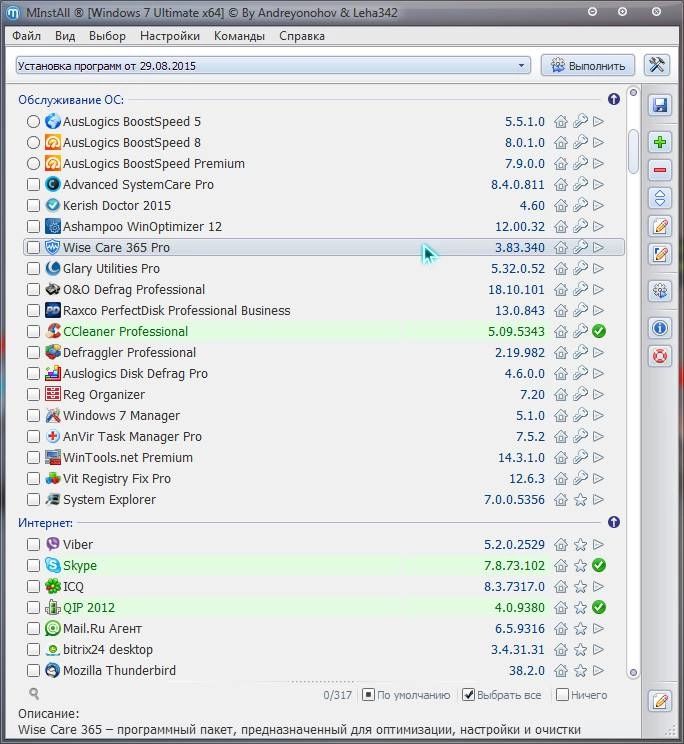Click the scrollbar bottom end button
684x744 pixels.
point(633,672)
